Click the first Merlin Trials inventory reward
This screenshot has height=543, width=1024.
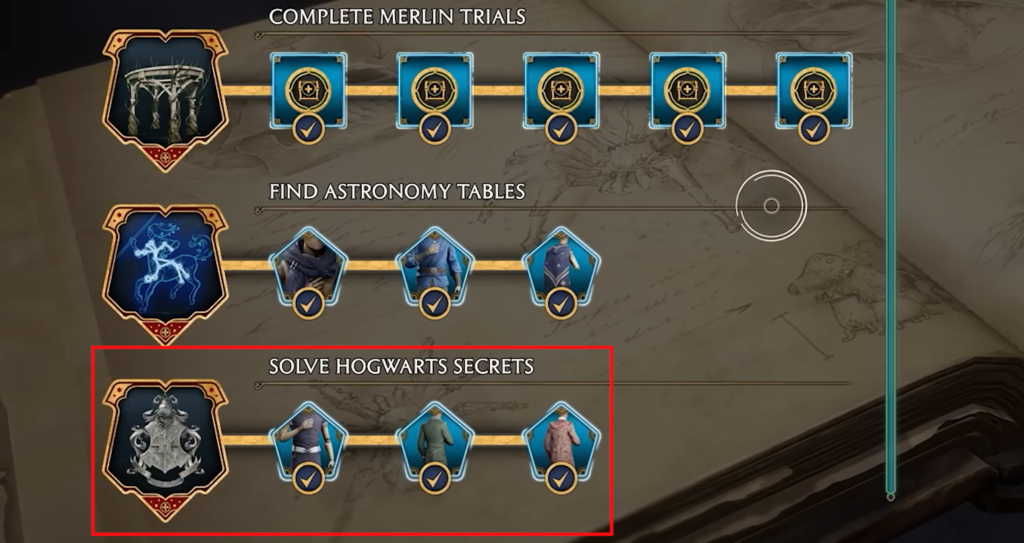(x=308, y=90)
